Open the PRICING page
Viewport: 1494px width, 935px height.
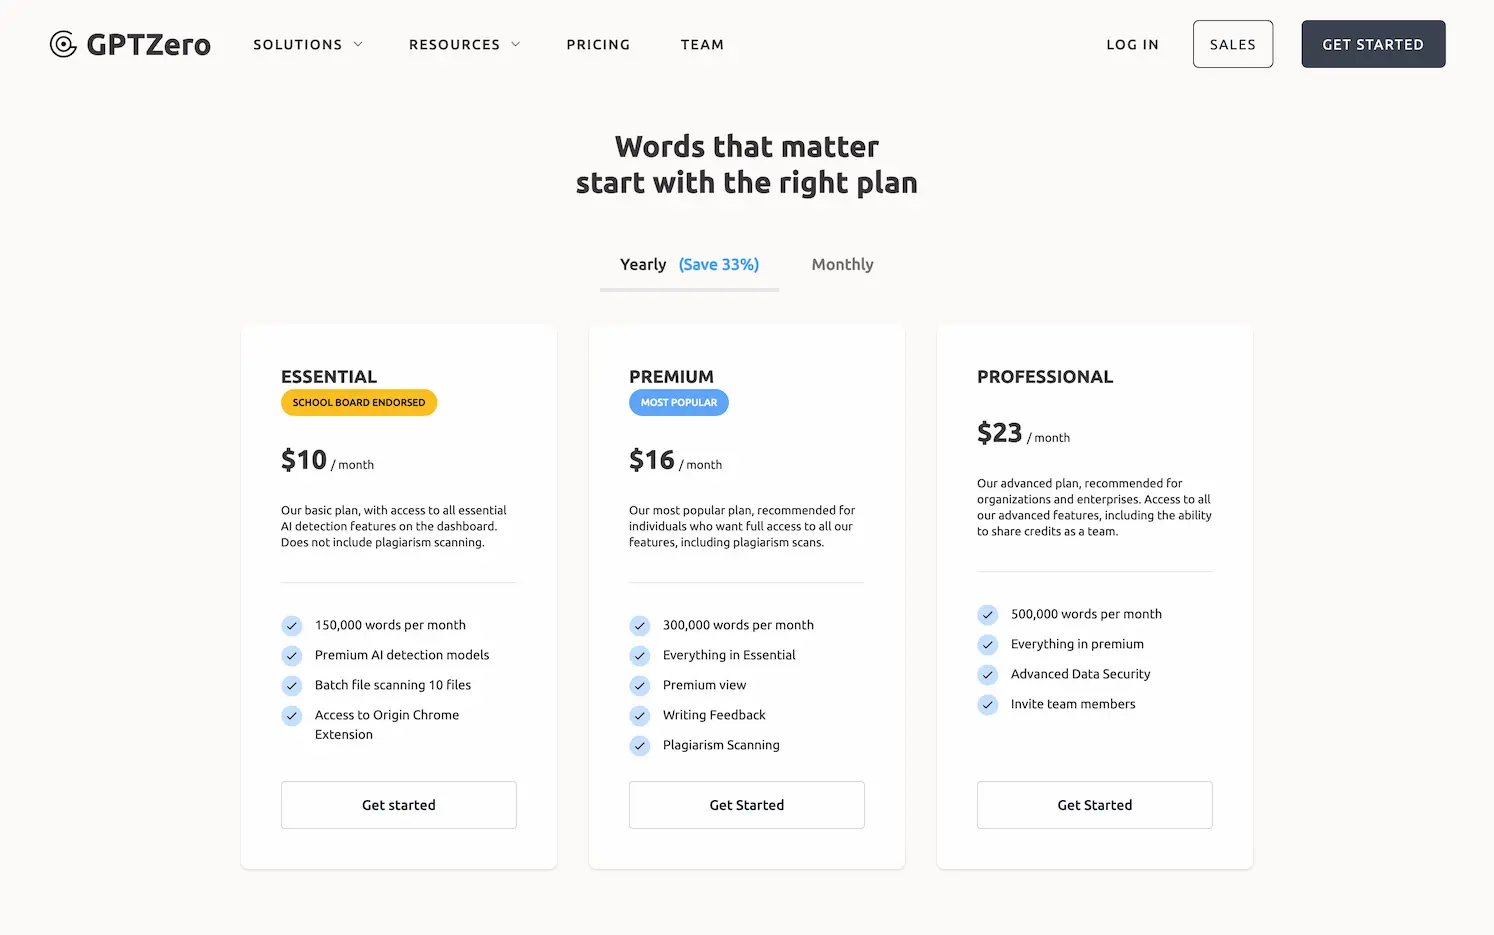598,44
